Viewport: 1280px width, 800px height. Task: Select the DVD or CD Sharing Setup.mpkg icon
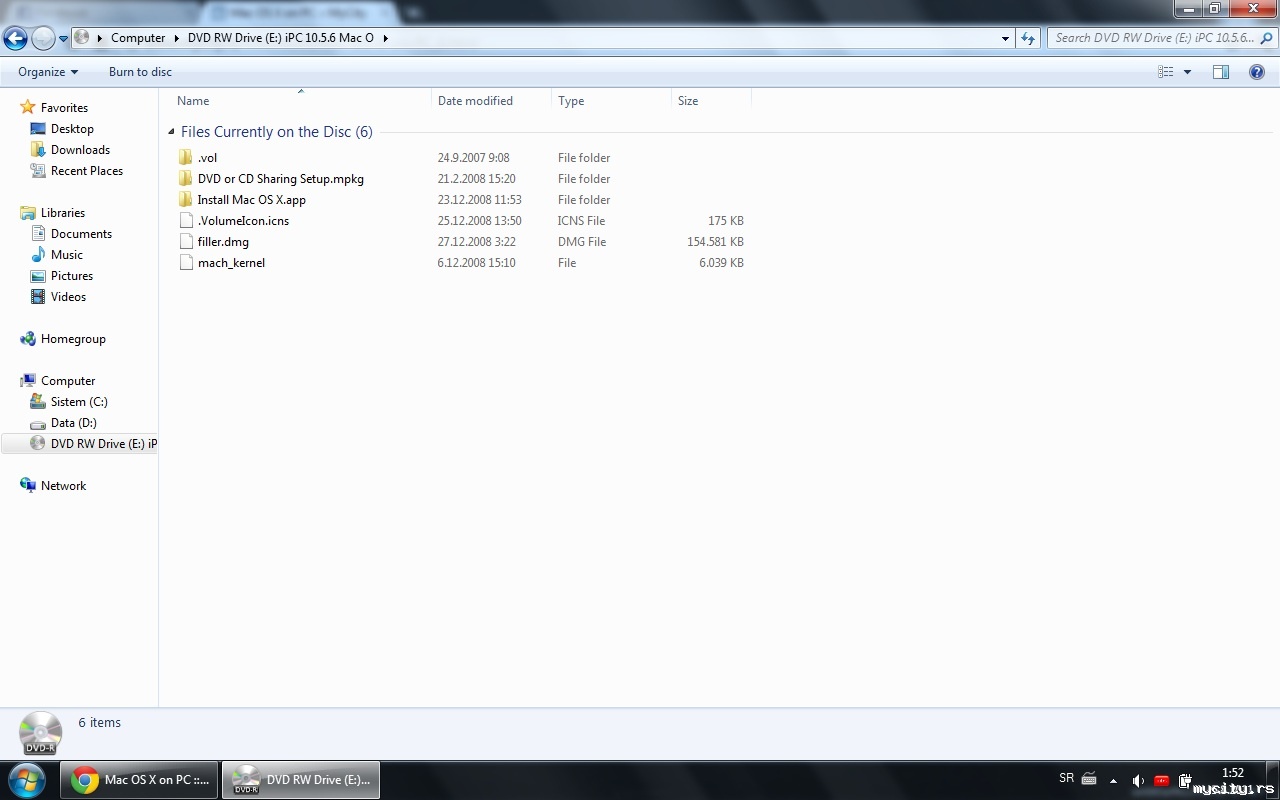[x=185, y=179]
